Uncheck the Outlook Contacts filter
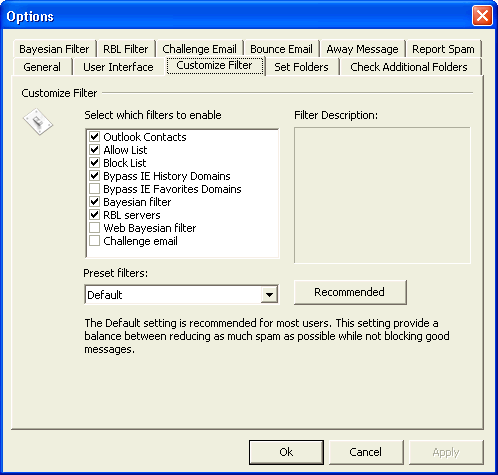Viewport: 498px width, 475px height. (x=95, y=136)
